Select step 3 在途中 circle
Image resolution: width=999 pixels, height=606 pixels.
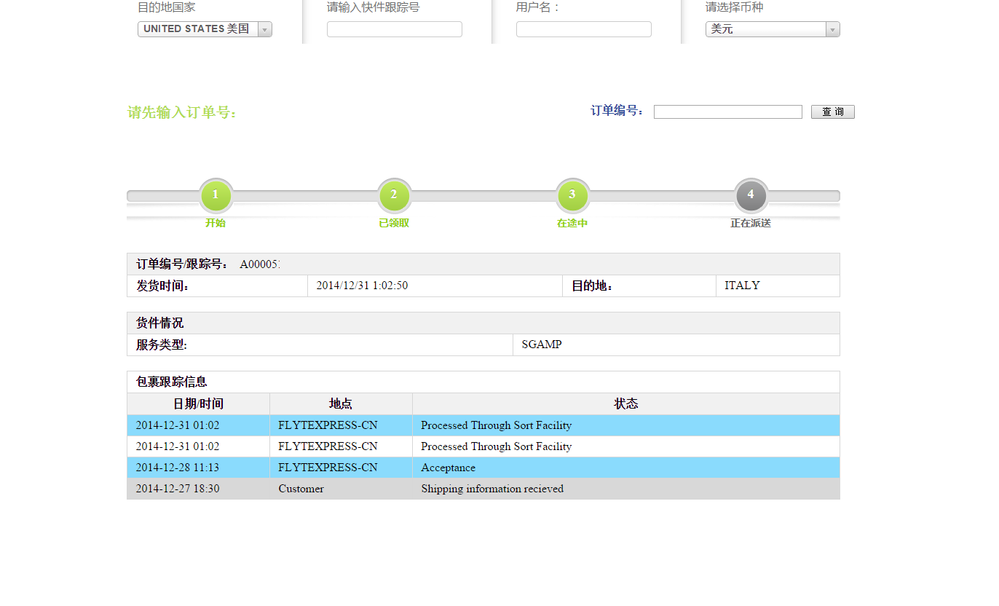(572, 195)
